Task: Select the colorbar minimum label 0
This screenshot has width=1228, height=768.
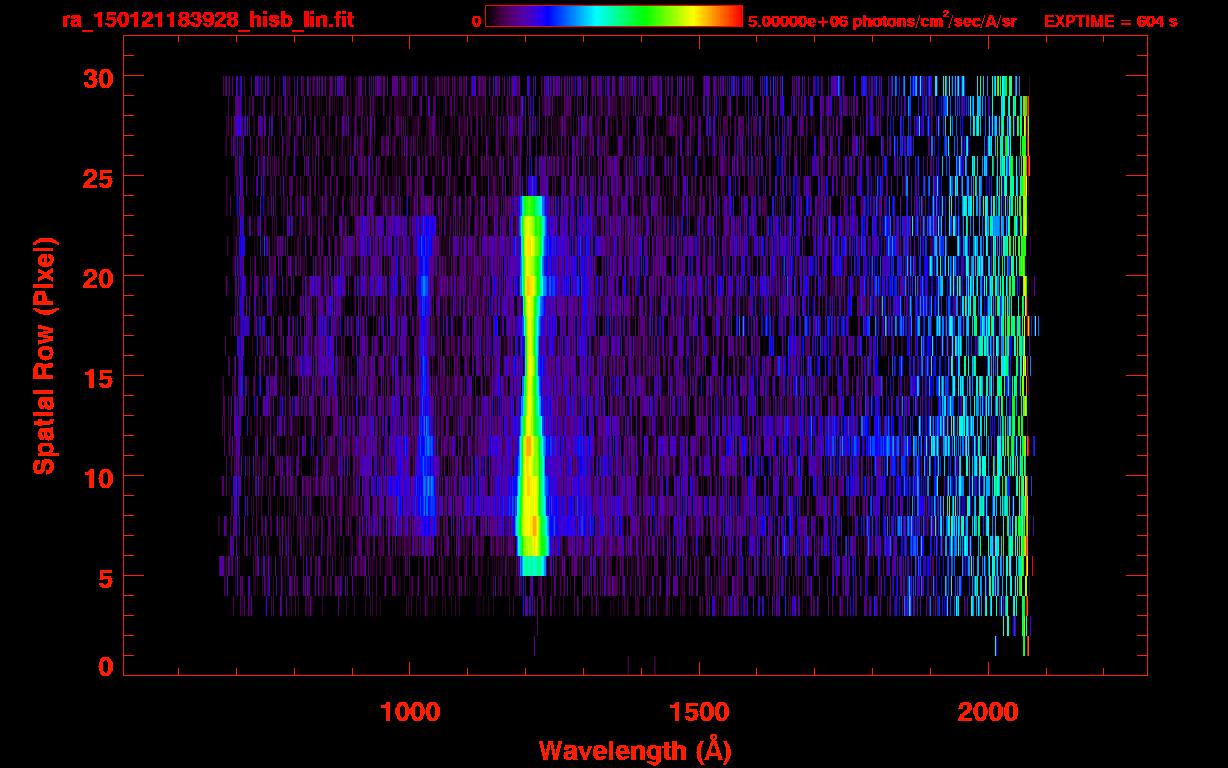Action: [x=476, y=21]
